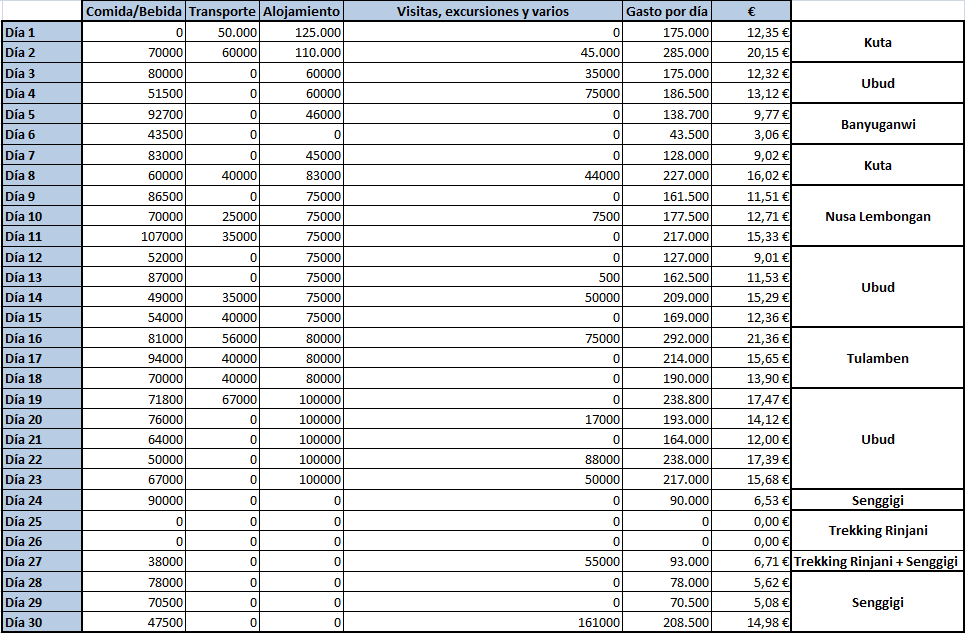The image size is (965, 633).
Task: Select the Transporte column header cell
Action: pos(222,11)
